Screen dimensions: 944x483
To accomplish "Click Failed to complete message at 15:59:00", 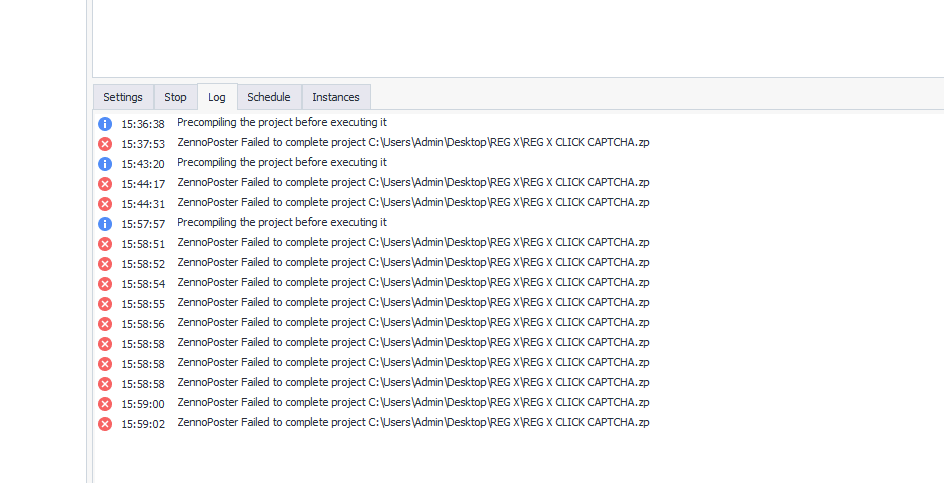I will (413, 402).
